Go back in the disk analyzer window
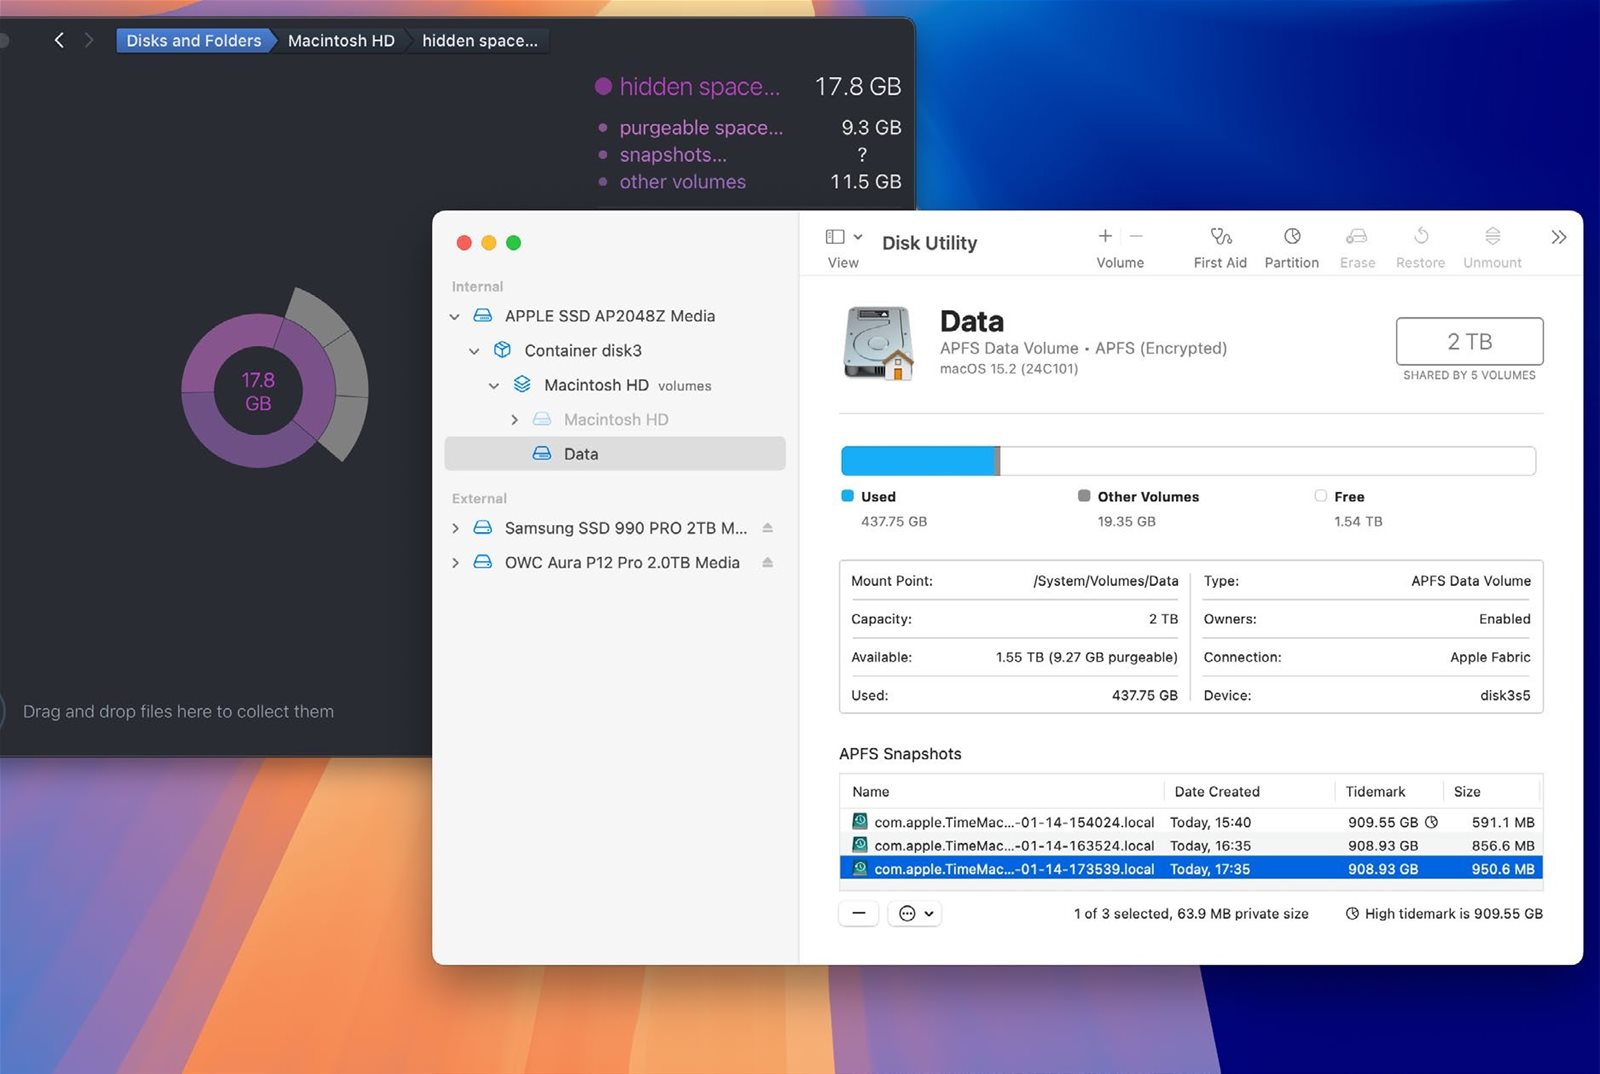The height and width of the screenshot is (1074, 1600). [59, 40]
